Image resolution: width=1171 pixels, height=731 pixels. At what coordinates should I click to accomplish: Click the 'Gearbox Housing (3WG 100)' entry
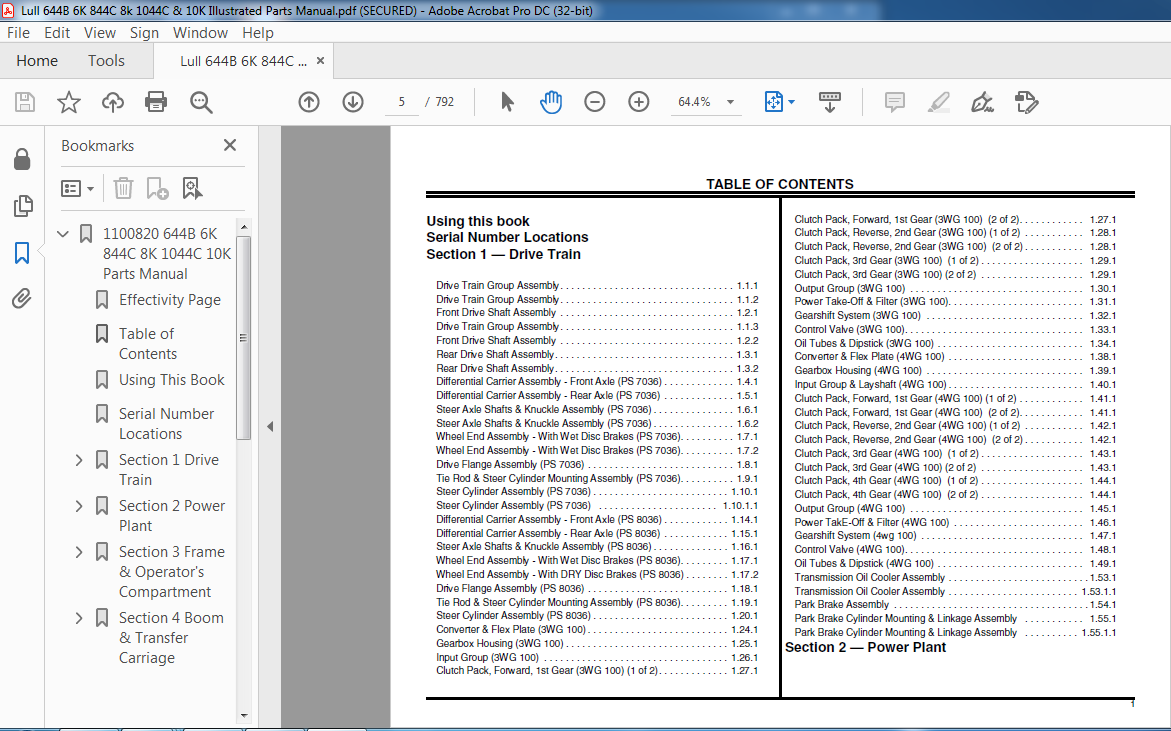(597, 644)
